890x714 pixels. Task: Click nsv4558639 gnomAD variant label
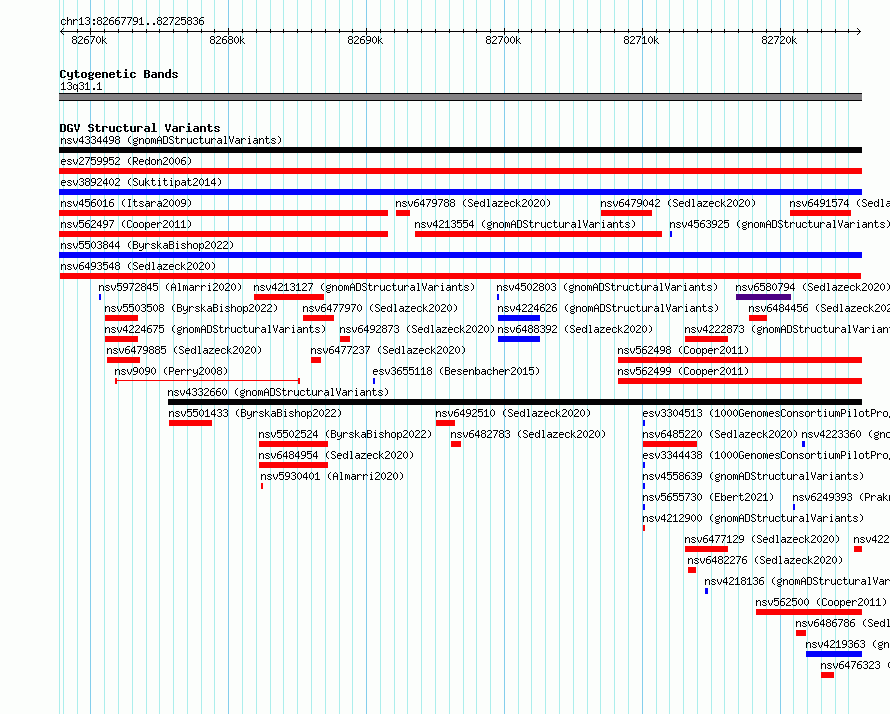[x=753, y=476]
